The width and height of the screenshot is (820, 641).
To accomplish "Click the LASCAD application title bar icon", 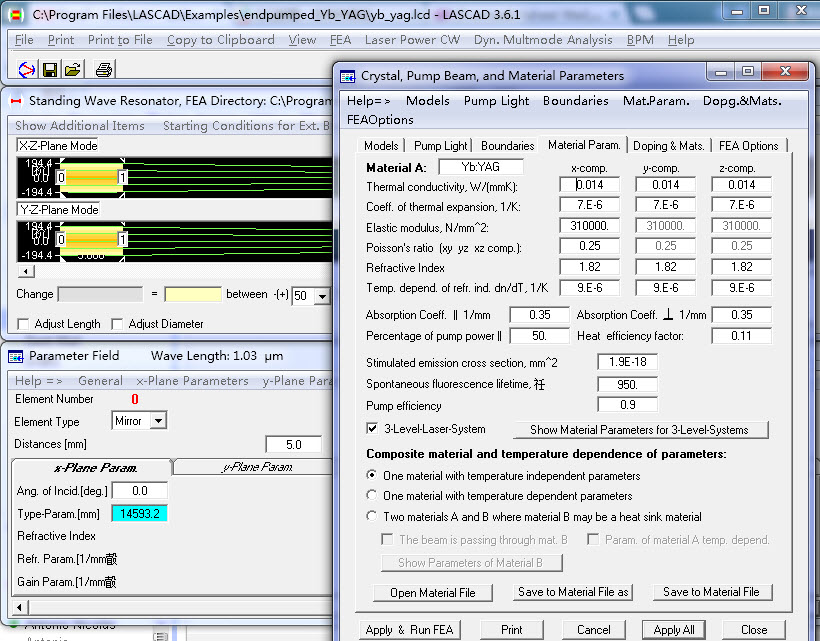I will click(17, 15).
